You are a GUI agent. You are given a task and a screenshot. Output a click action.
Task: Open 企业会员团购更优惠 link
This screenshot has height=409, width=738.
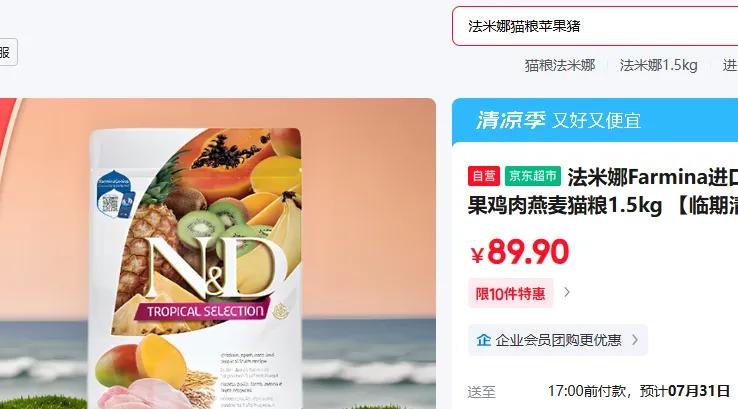click(x=558, y=340)
